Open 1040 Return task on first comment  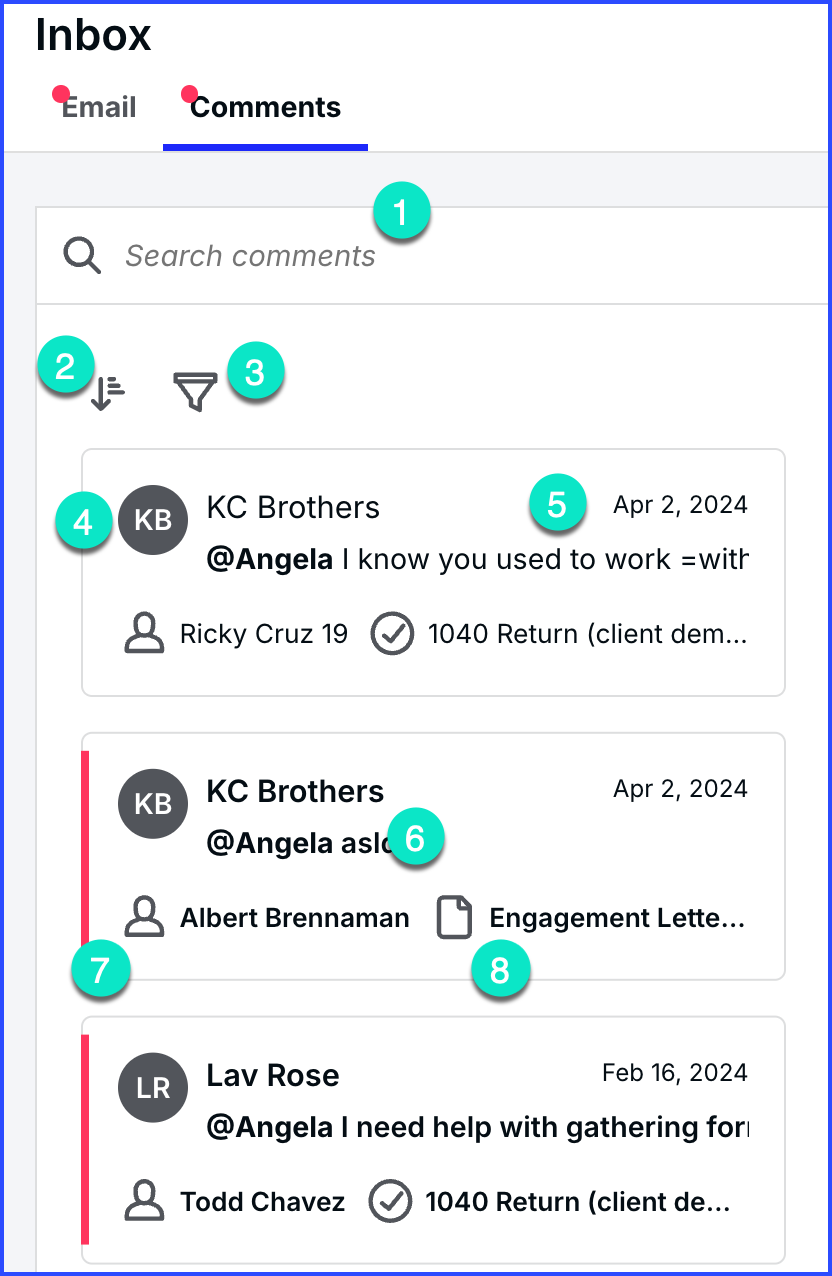pos(587,634)
